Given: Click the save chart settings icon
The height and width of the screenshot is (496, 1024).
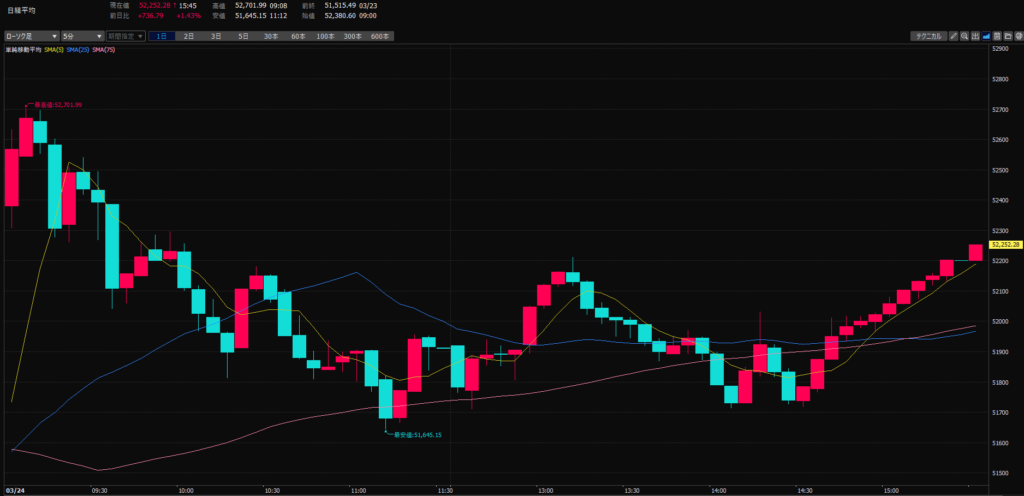Looking at the screenshot, I should coord(996,36).
